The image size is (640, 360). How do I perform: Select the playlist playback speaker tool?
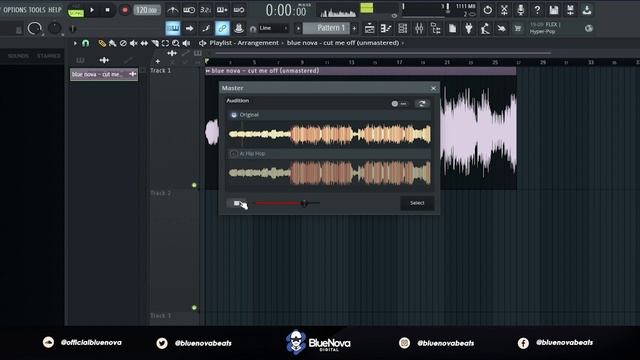(187, 43)
